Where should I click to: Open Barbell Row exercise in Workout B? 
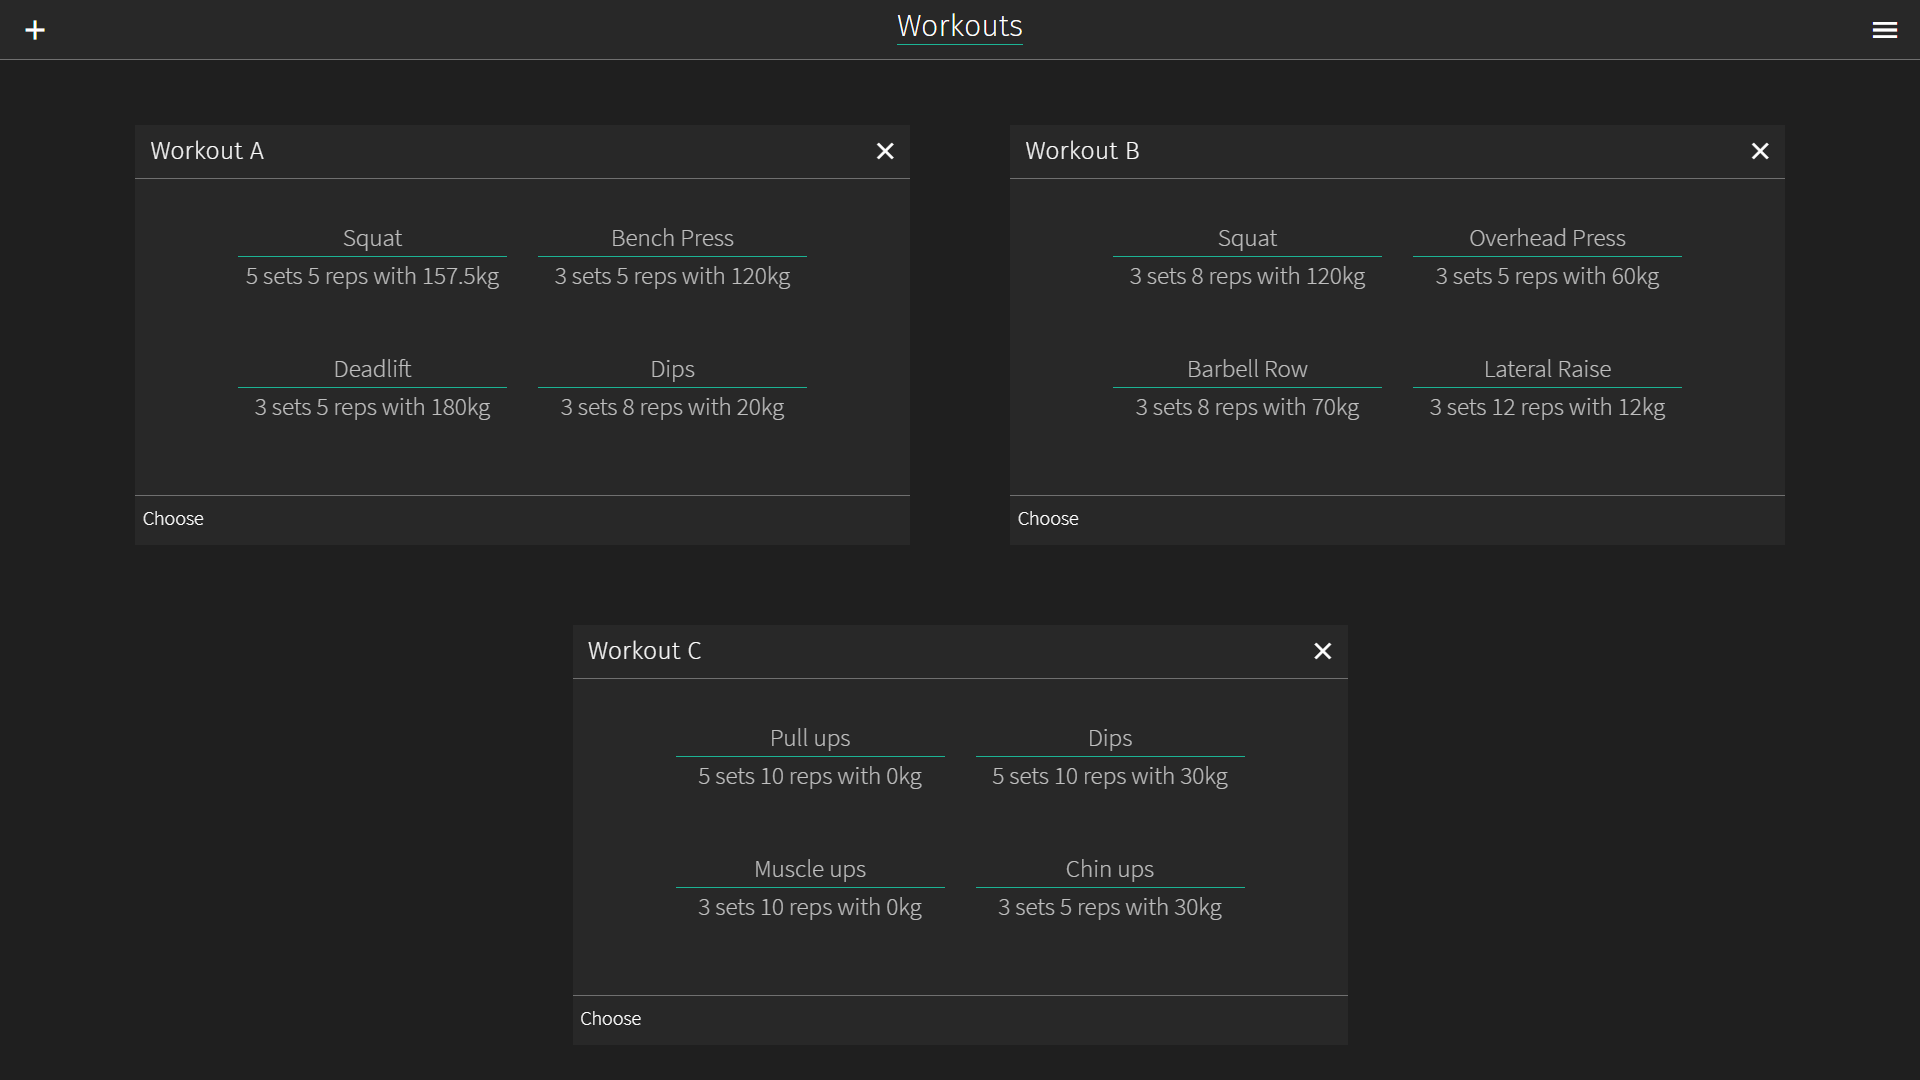pos(1247,369)
